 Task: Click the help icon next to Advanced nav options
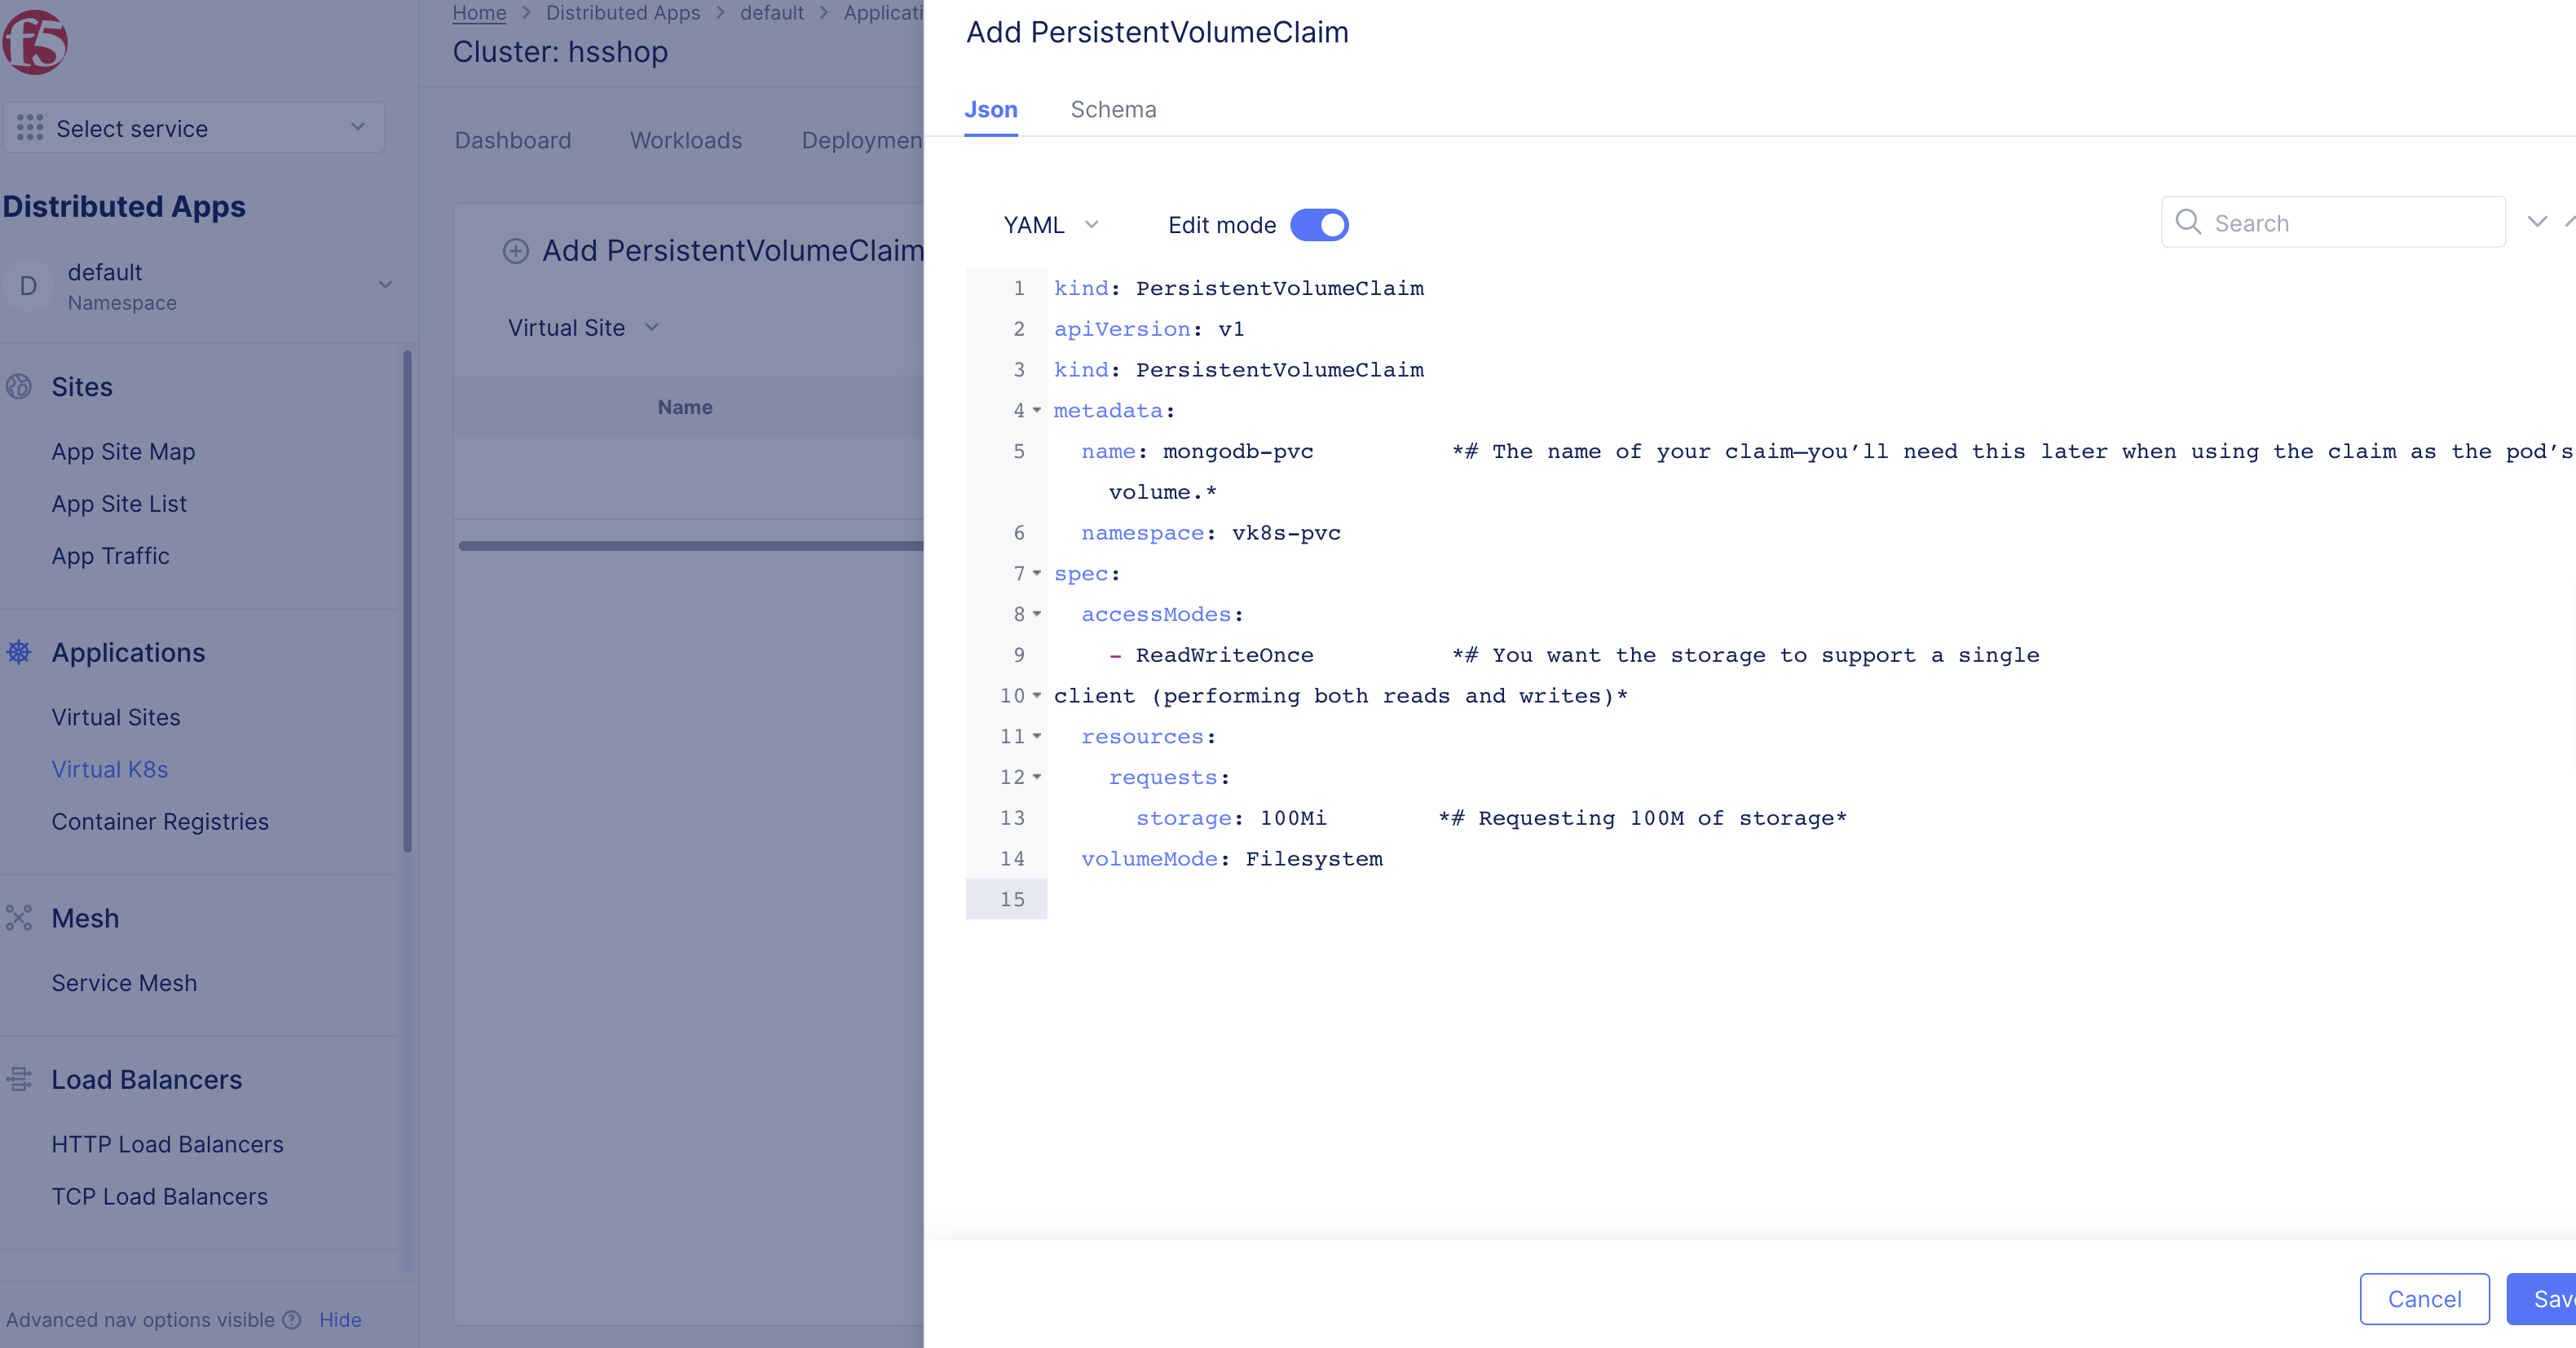coord(291,1320)
